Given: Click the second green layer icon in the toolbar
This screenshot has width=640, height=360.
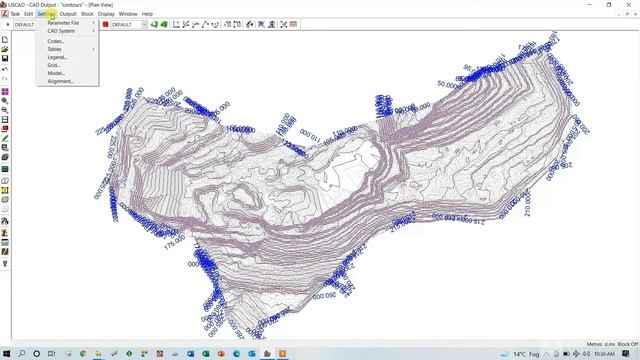Looking at the screenshot, I should click(164, 24).
